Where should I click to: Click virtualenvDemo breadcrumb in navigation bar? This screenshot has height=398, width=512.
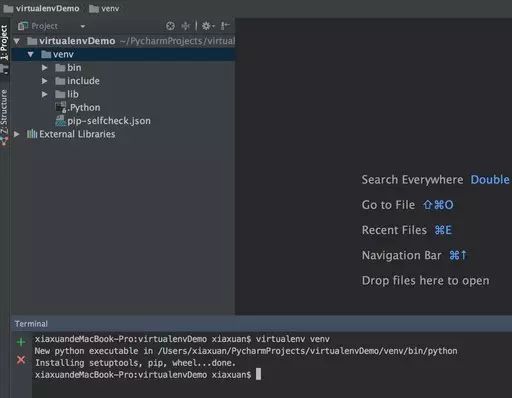point(41,8)
